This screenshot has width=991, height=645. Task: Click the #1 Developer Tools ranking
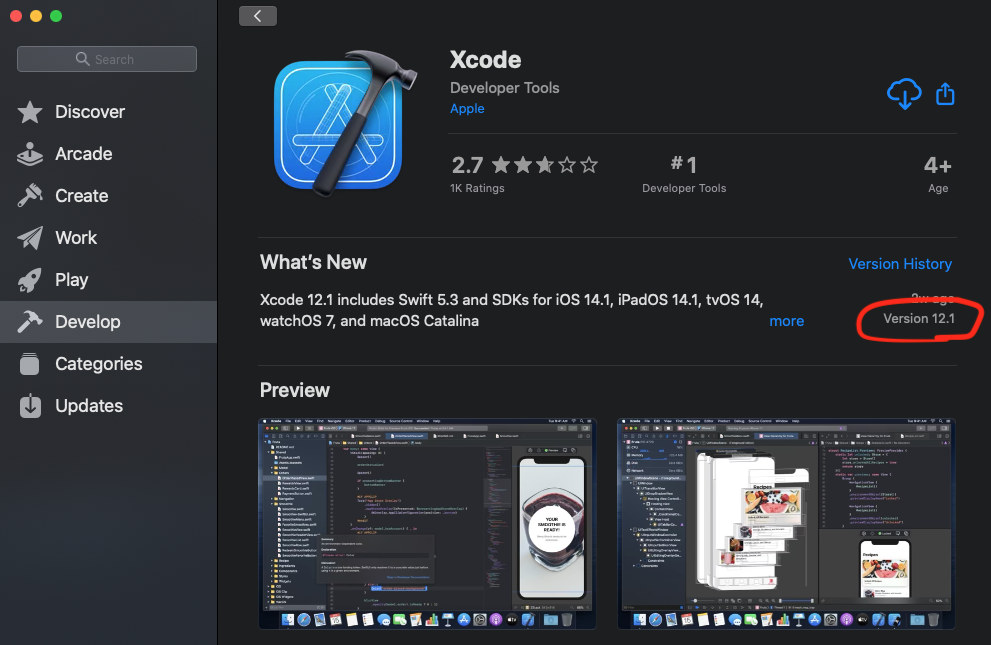coord(684,174)
